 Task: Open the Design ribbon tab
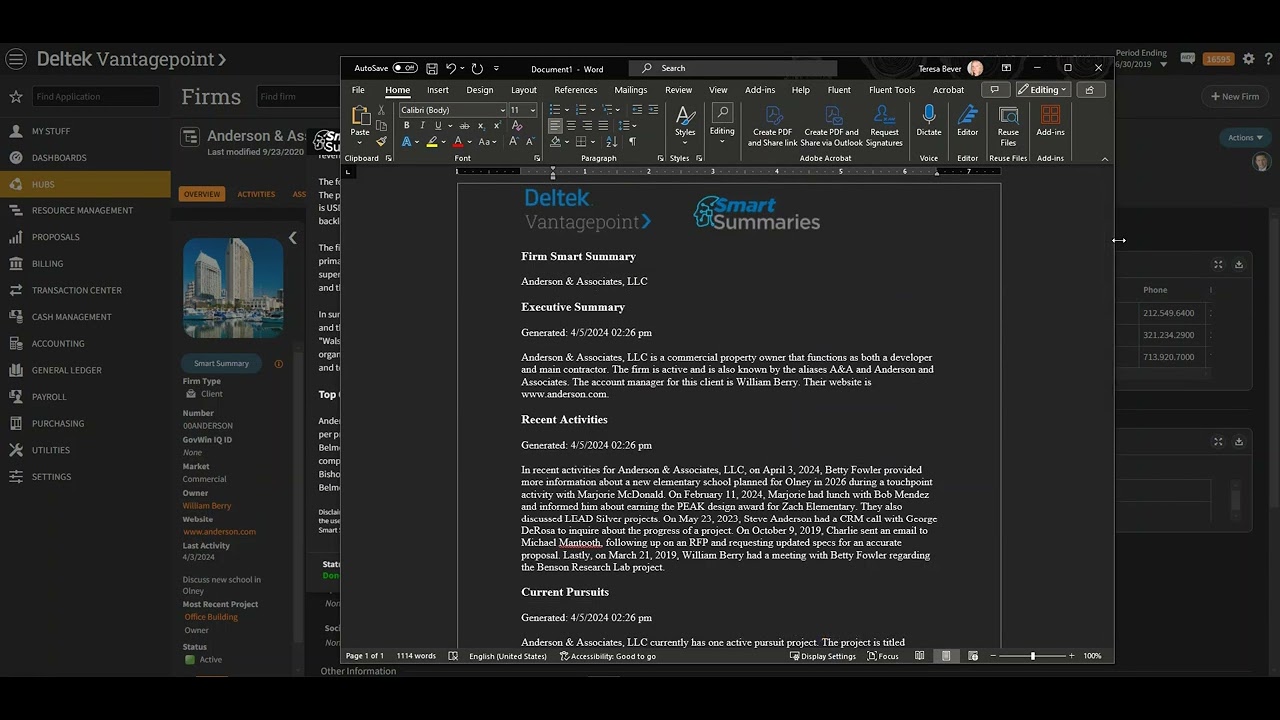pyautogui.click(x=480, y=90)
